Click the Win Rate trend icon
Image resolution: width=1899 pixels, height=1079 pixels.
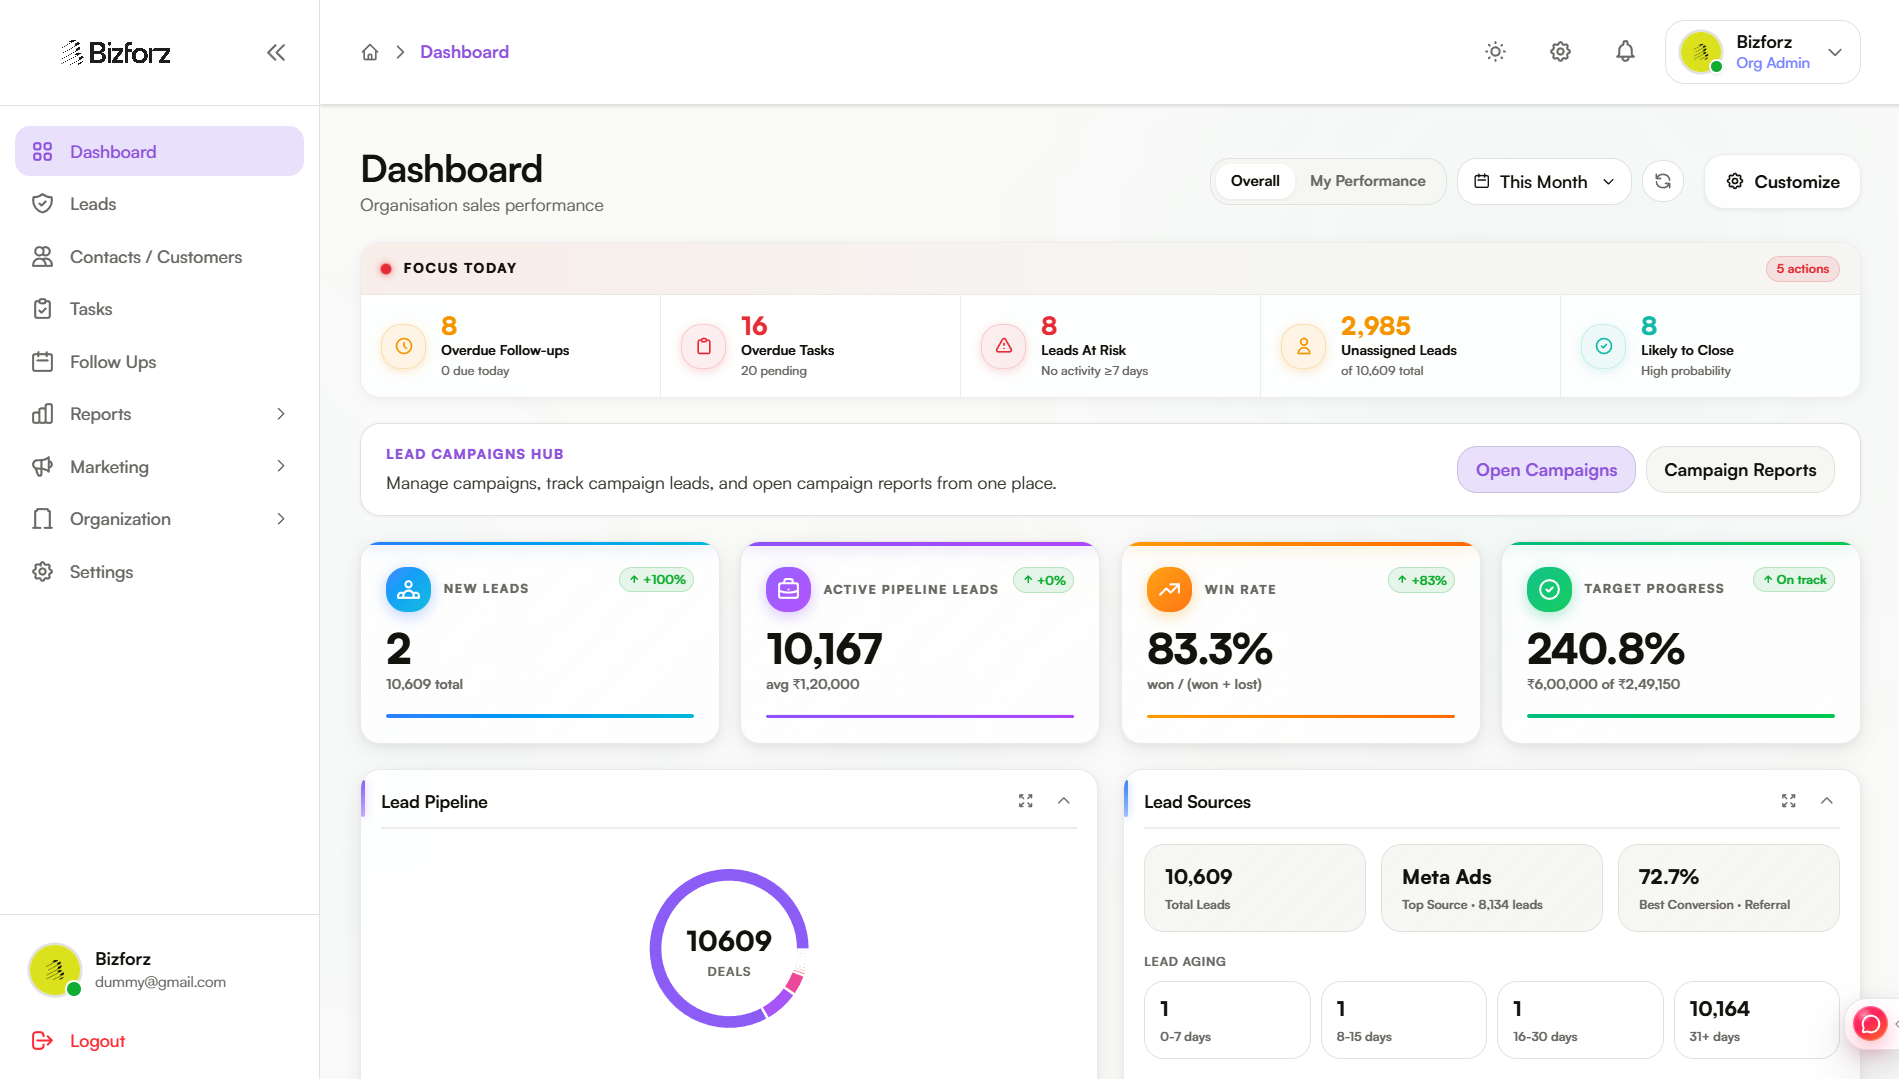tap(1169, 590)
